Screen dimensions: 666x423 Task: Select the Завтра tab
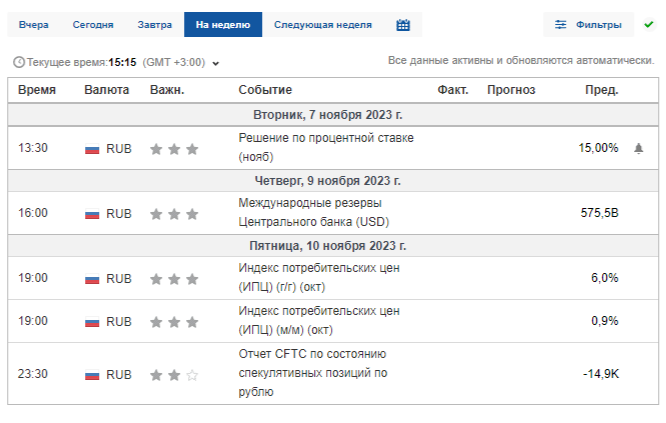click(154, 24)
